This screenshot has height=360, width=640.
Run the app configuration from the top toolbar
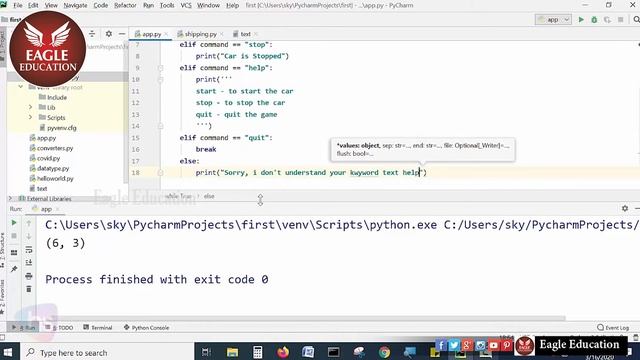coord(581,20)
